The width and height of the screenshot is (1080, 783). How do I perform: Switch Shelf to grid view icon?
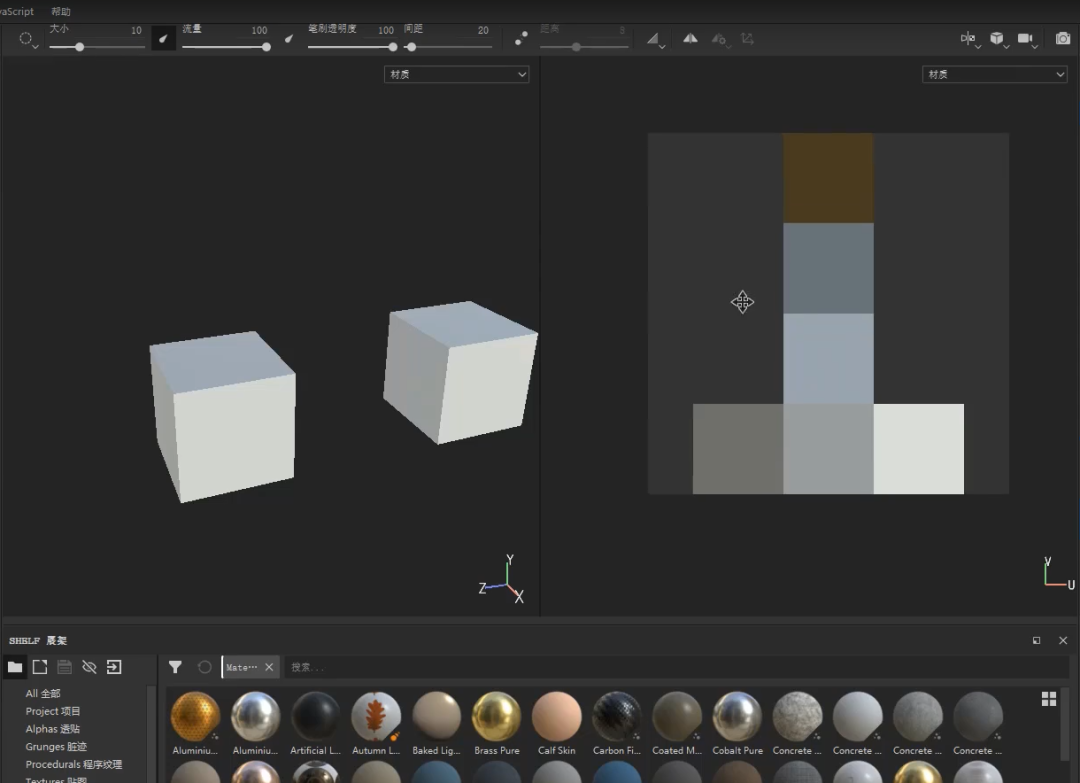[1048, 699]
